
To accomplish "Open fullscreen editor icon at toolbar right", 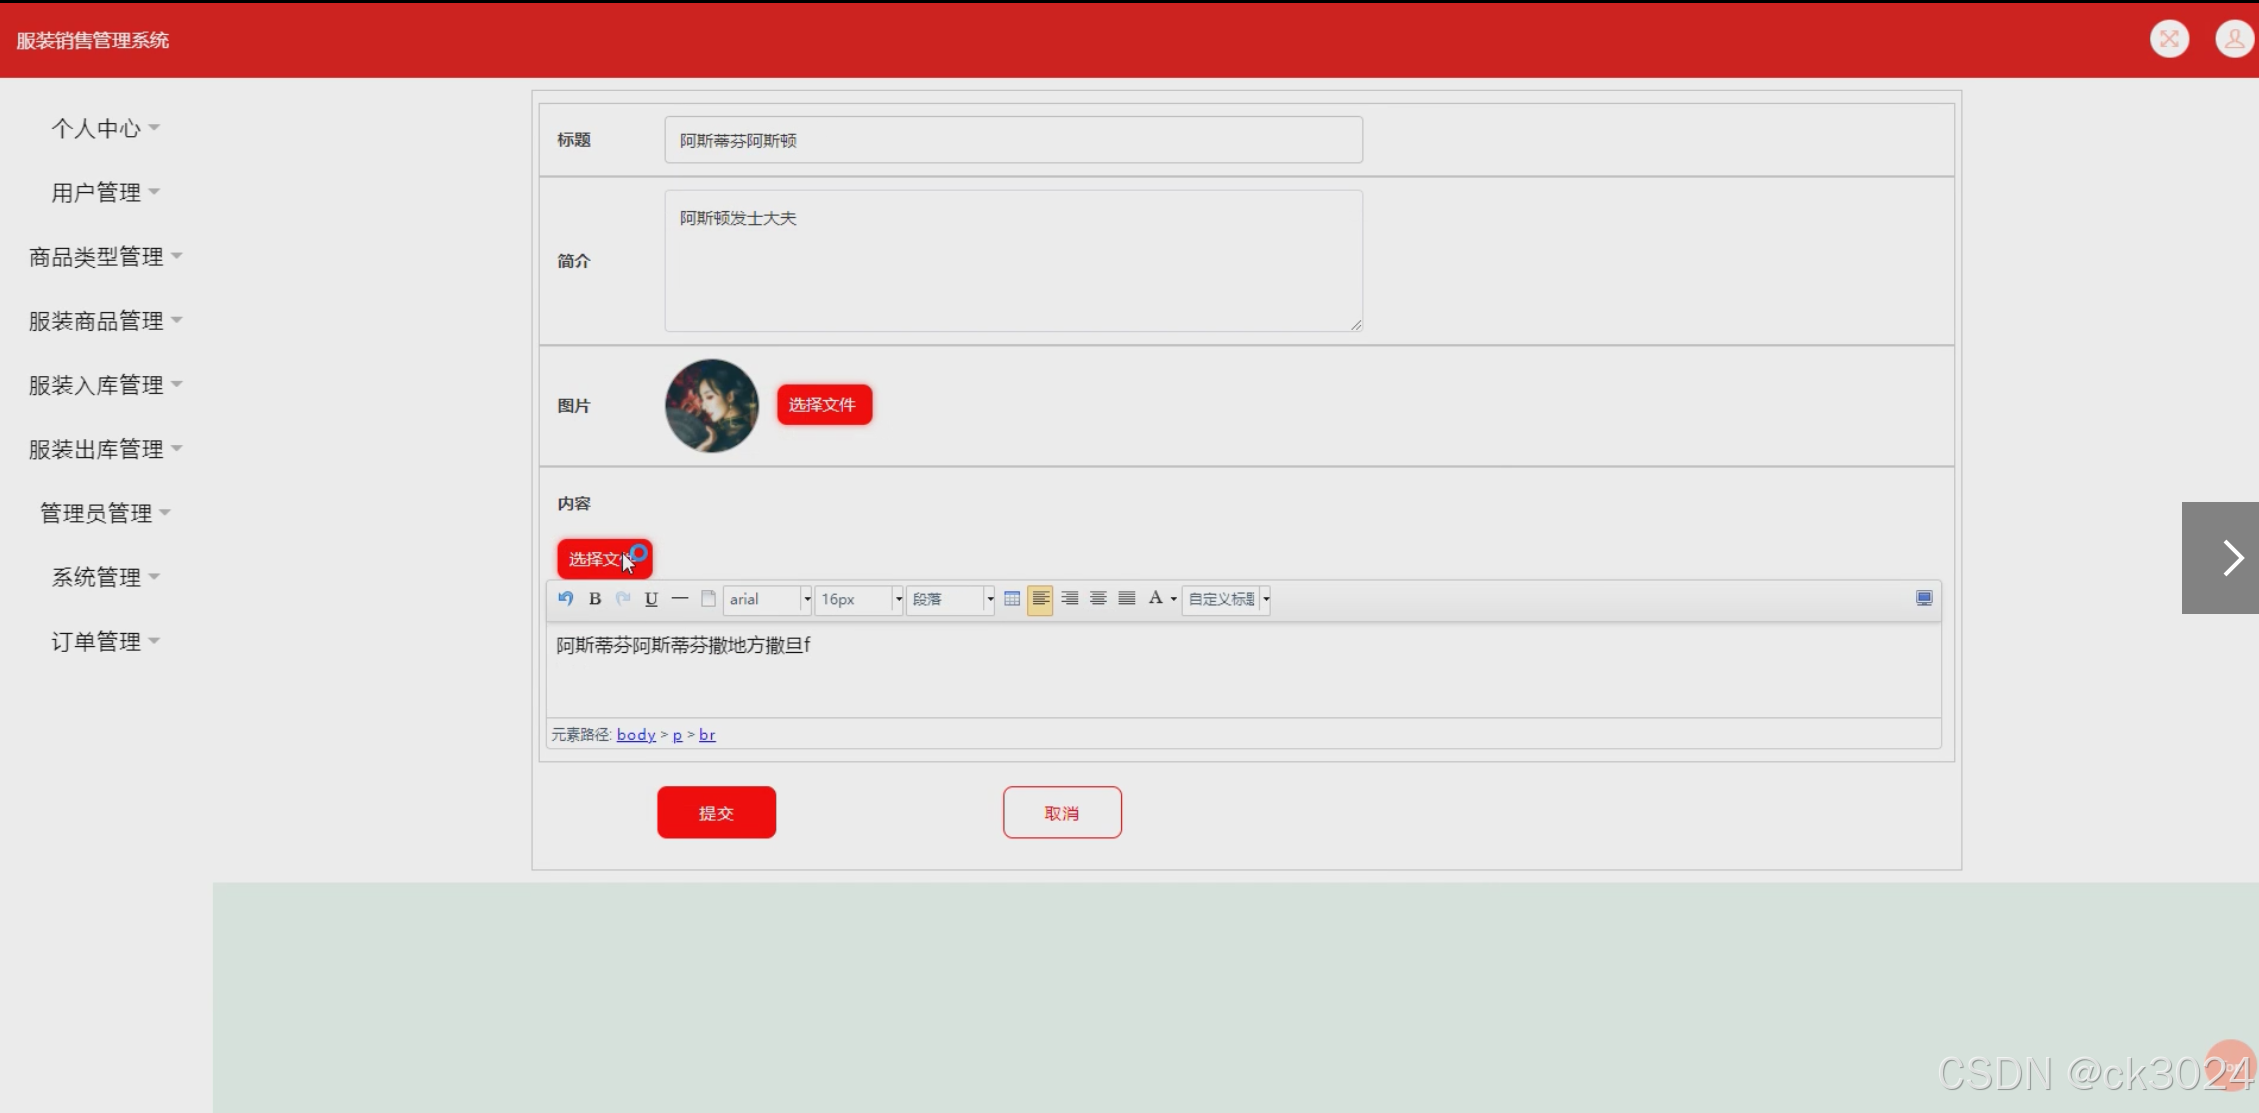I will point(1924,598).
